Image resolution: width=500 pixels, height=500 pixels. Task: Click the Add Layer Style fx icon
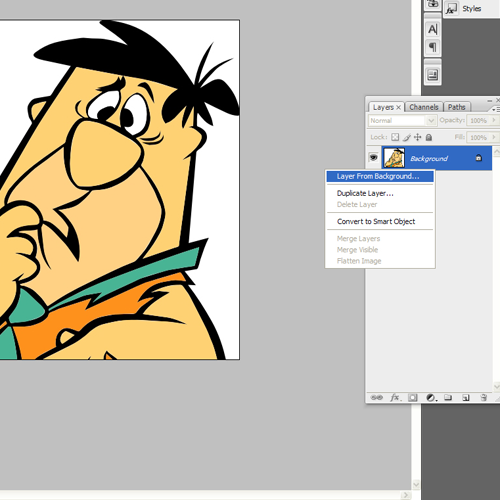[395, 397]
